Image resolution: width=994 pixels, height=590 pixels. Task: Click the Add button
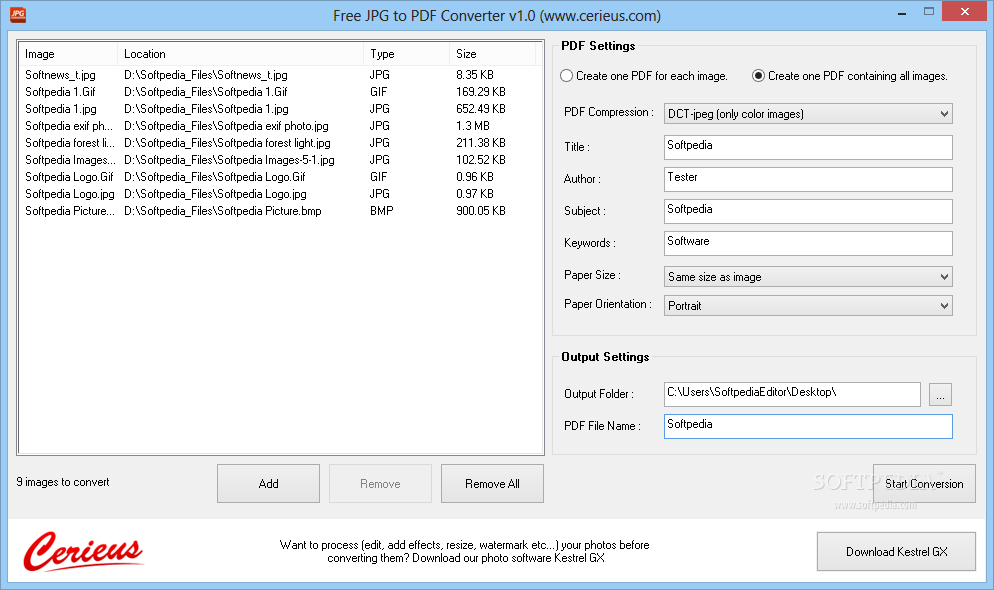coord(268,484)
